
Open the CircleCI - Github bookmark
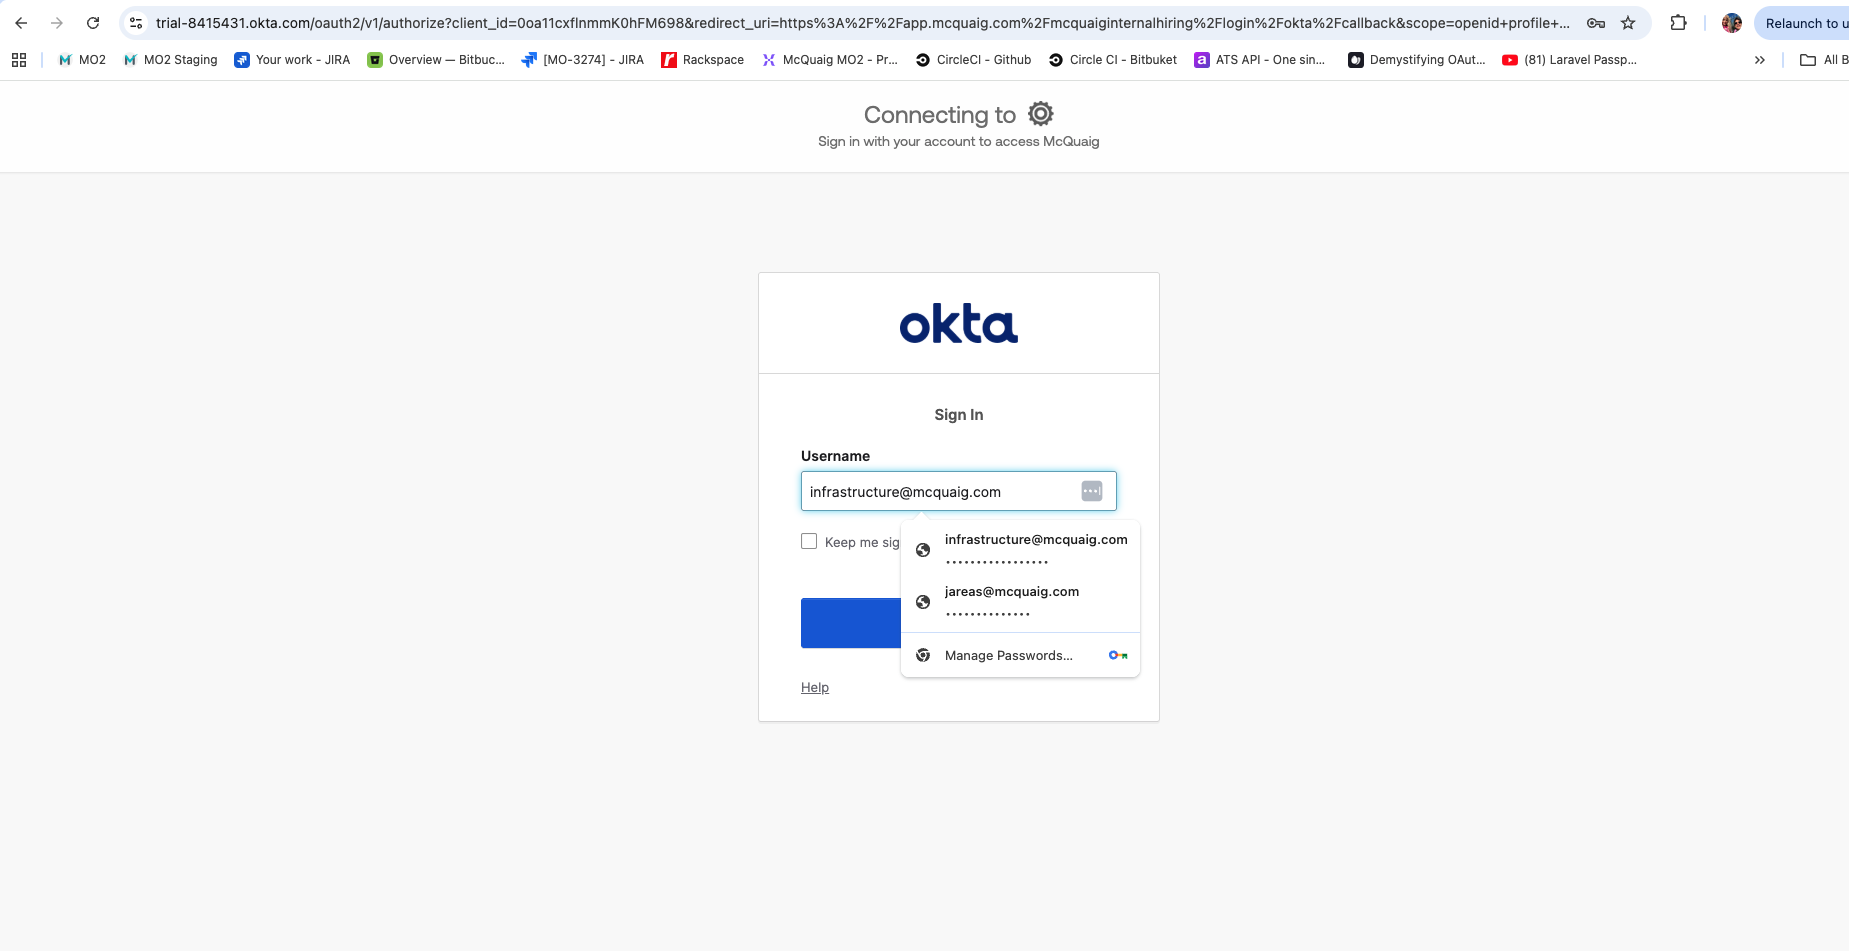972,59
